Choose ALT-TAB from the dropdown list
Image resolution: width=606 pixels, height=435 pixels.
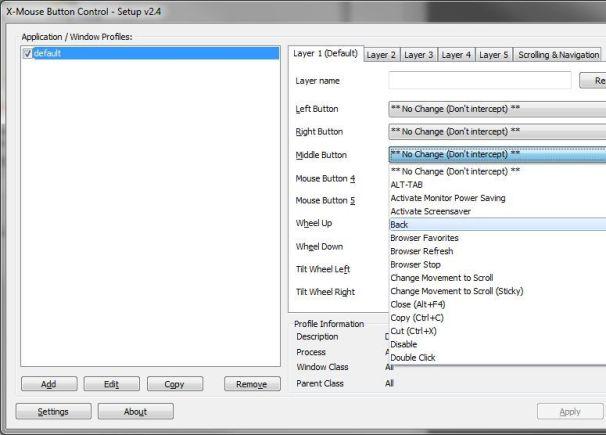tap(497, 185)
